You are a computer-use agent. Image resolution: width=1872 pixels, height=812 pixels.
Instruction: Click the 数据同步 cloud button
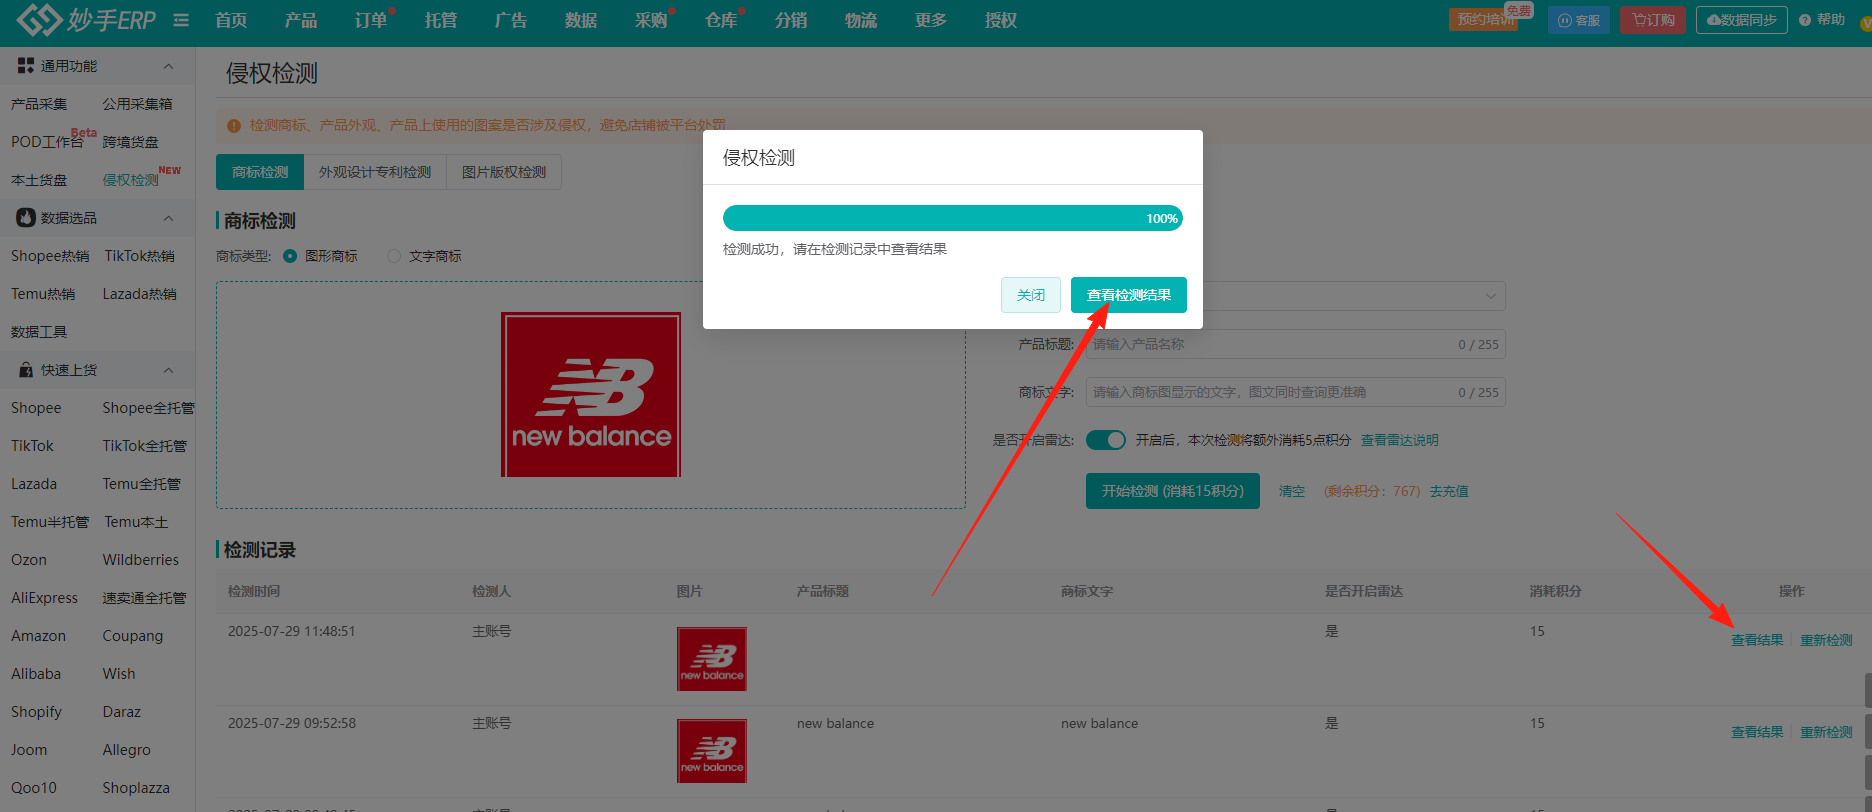pos(1742,20)
